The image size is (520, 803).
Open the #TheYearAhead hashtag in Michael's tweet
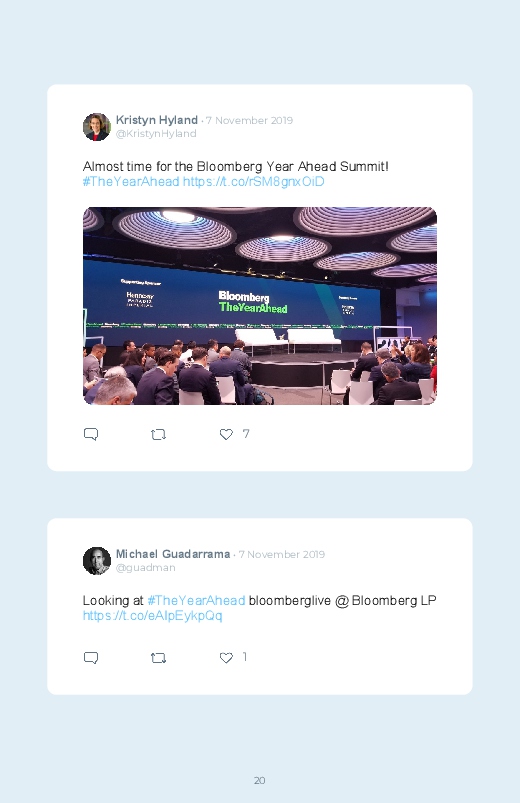pyautogui.click(x=196, y=600)
